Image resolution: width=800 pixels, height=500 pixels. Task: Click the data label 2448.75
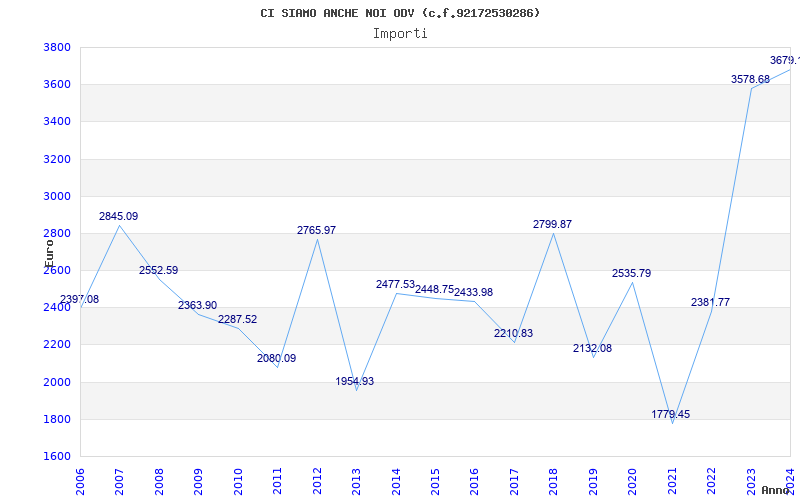click(434, 290)
